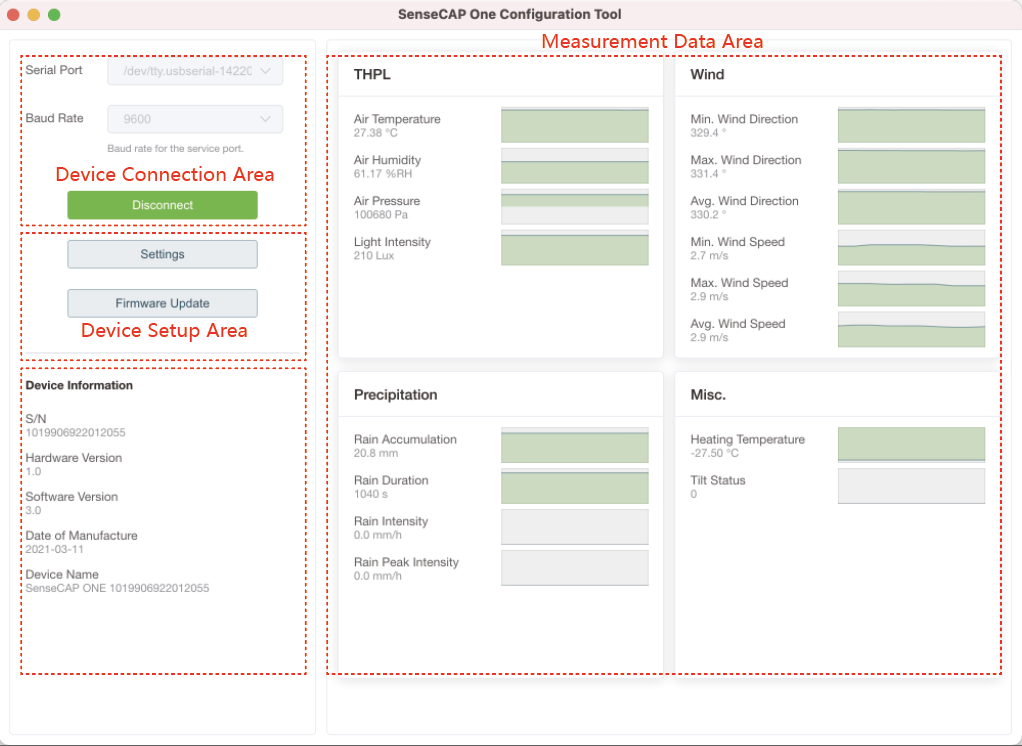
Task: Click Hardware Version value 1.0
Action: [x=33, y=472]
